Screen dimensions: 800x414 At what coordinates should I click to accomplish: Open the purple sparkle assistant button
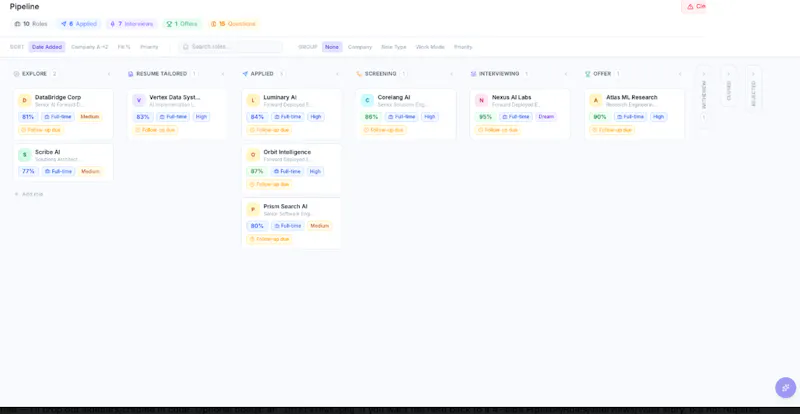tap(785, 387)
